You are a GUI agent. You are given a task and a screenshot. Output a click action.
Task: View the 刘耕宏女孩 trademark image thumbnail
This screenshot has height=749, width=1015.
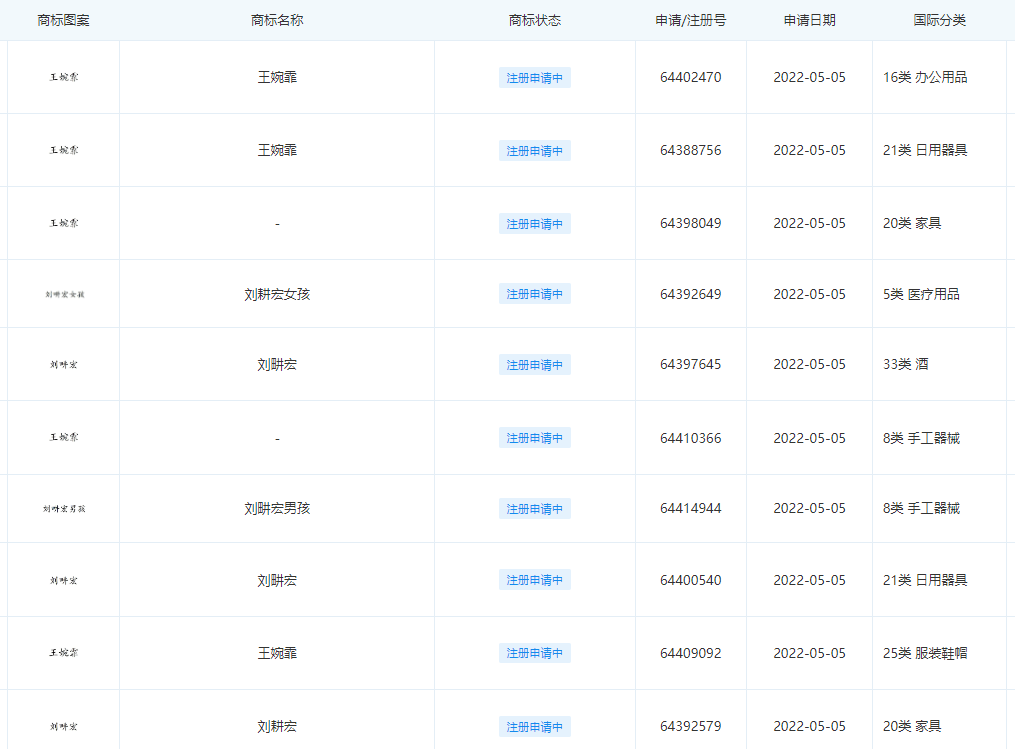point(65,295)
